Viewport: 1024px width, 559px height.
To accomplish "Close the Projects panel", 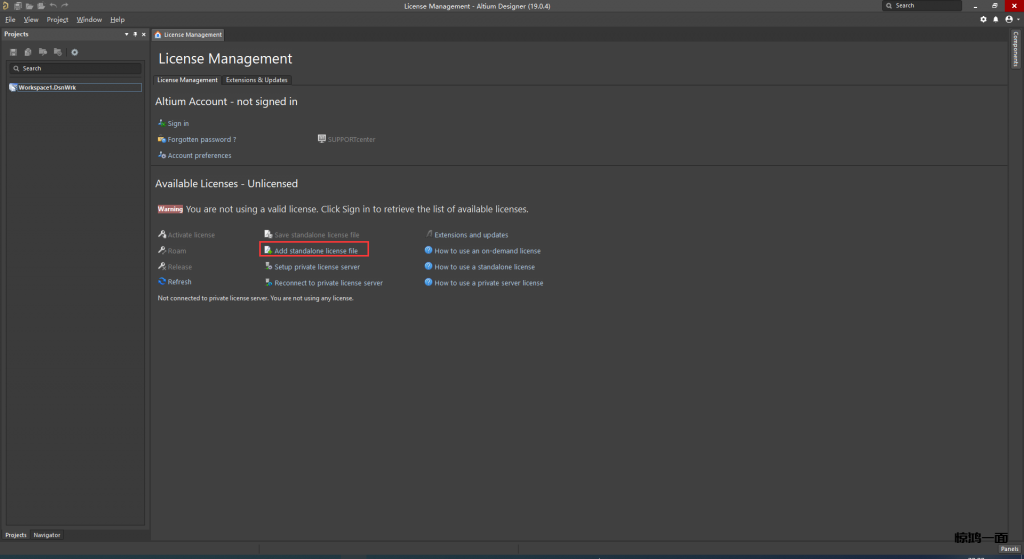I will coord(144,34).
